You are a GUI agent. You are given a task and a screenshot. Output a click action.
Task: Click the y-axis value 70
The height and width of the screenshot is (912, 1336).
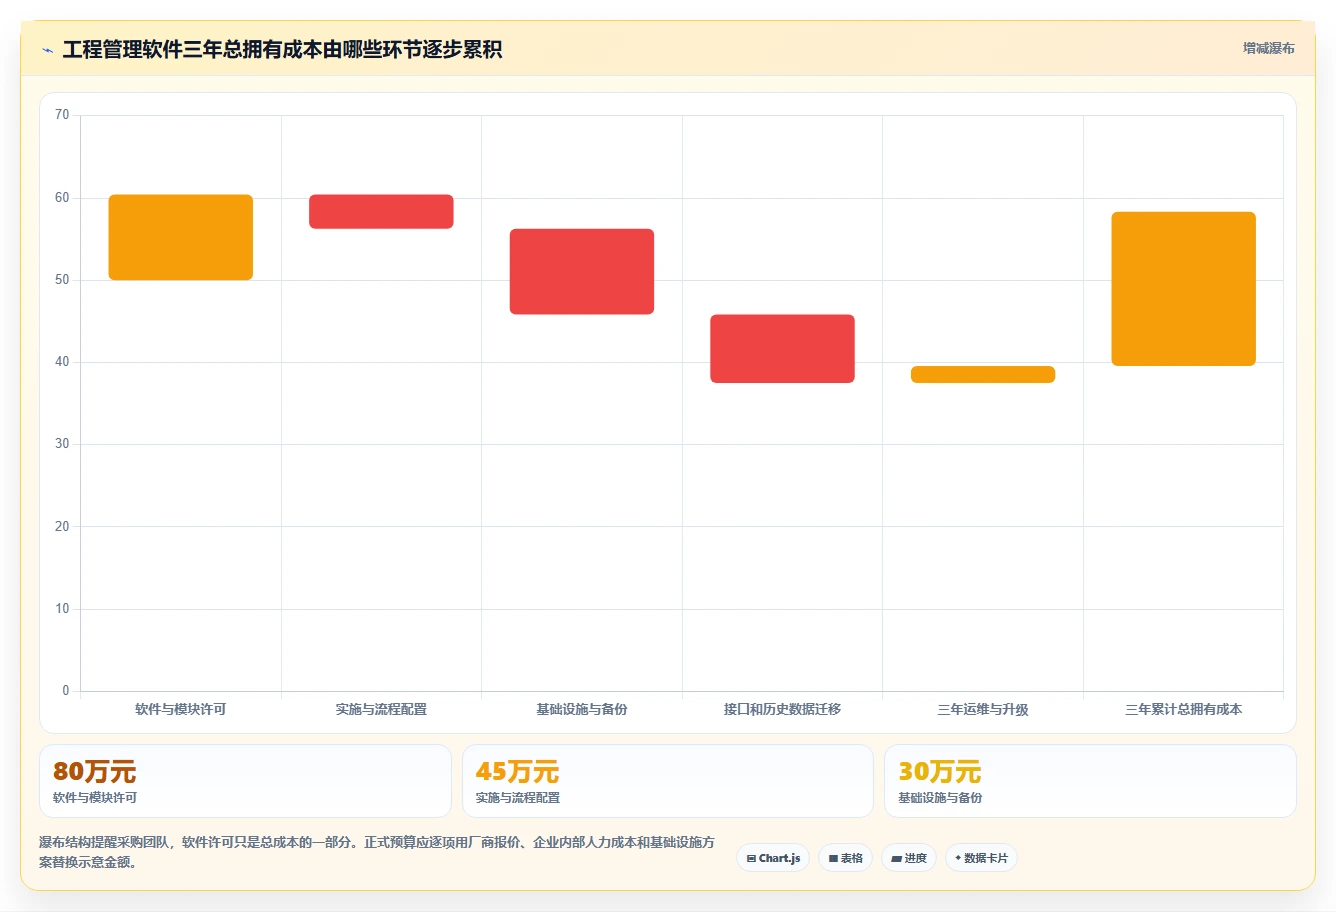click(x=62, y=115)
